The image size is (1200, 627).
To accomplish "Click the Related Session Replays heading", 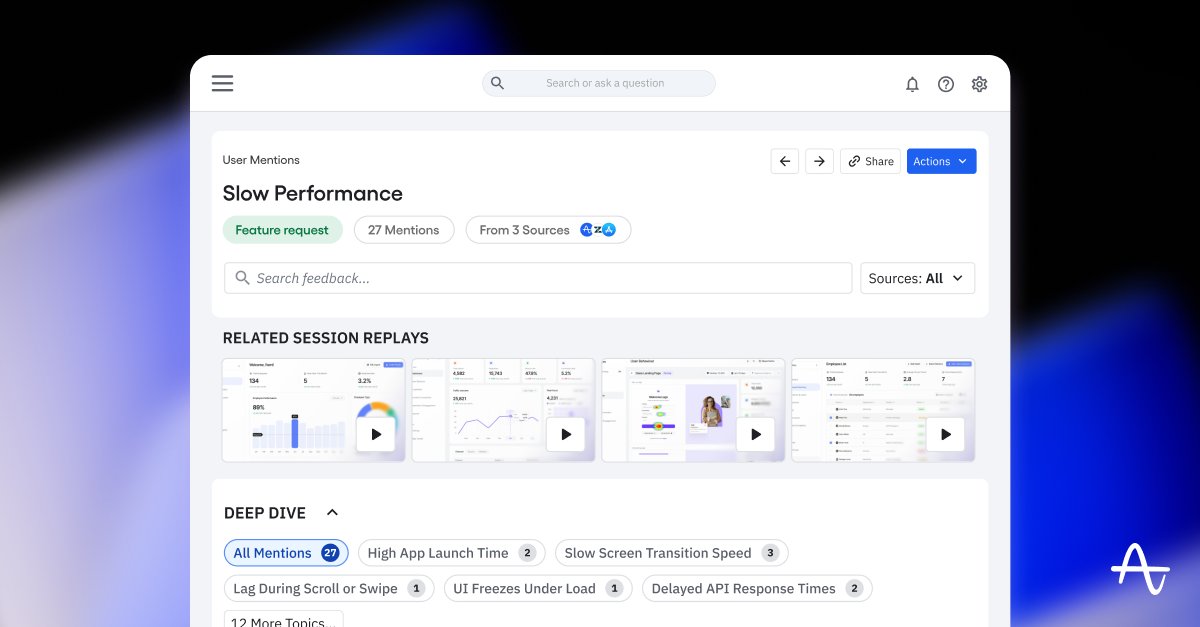I will tap(326, 338).
